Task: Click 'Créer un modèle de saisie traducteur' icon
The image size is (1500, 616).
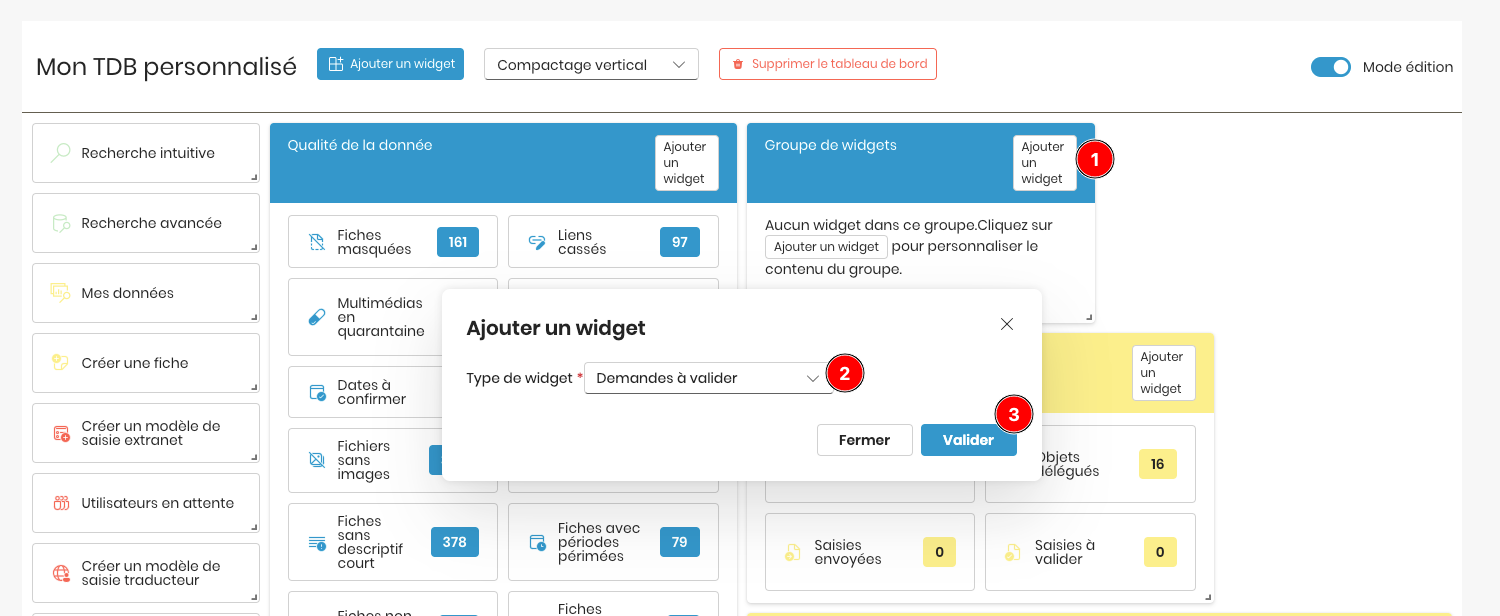Action: (61, 573)
